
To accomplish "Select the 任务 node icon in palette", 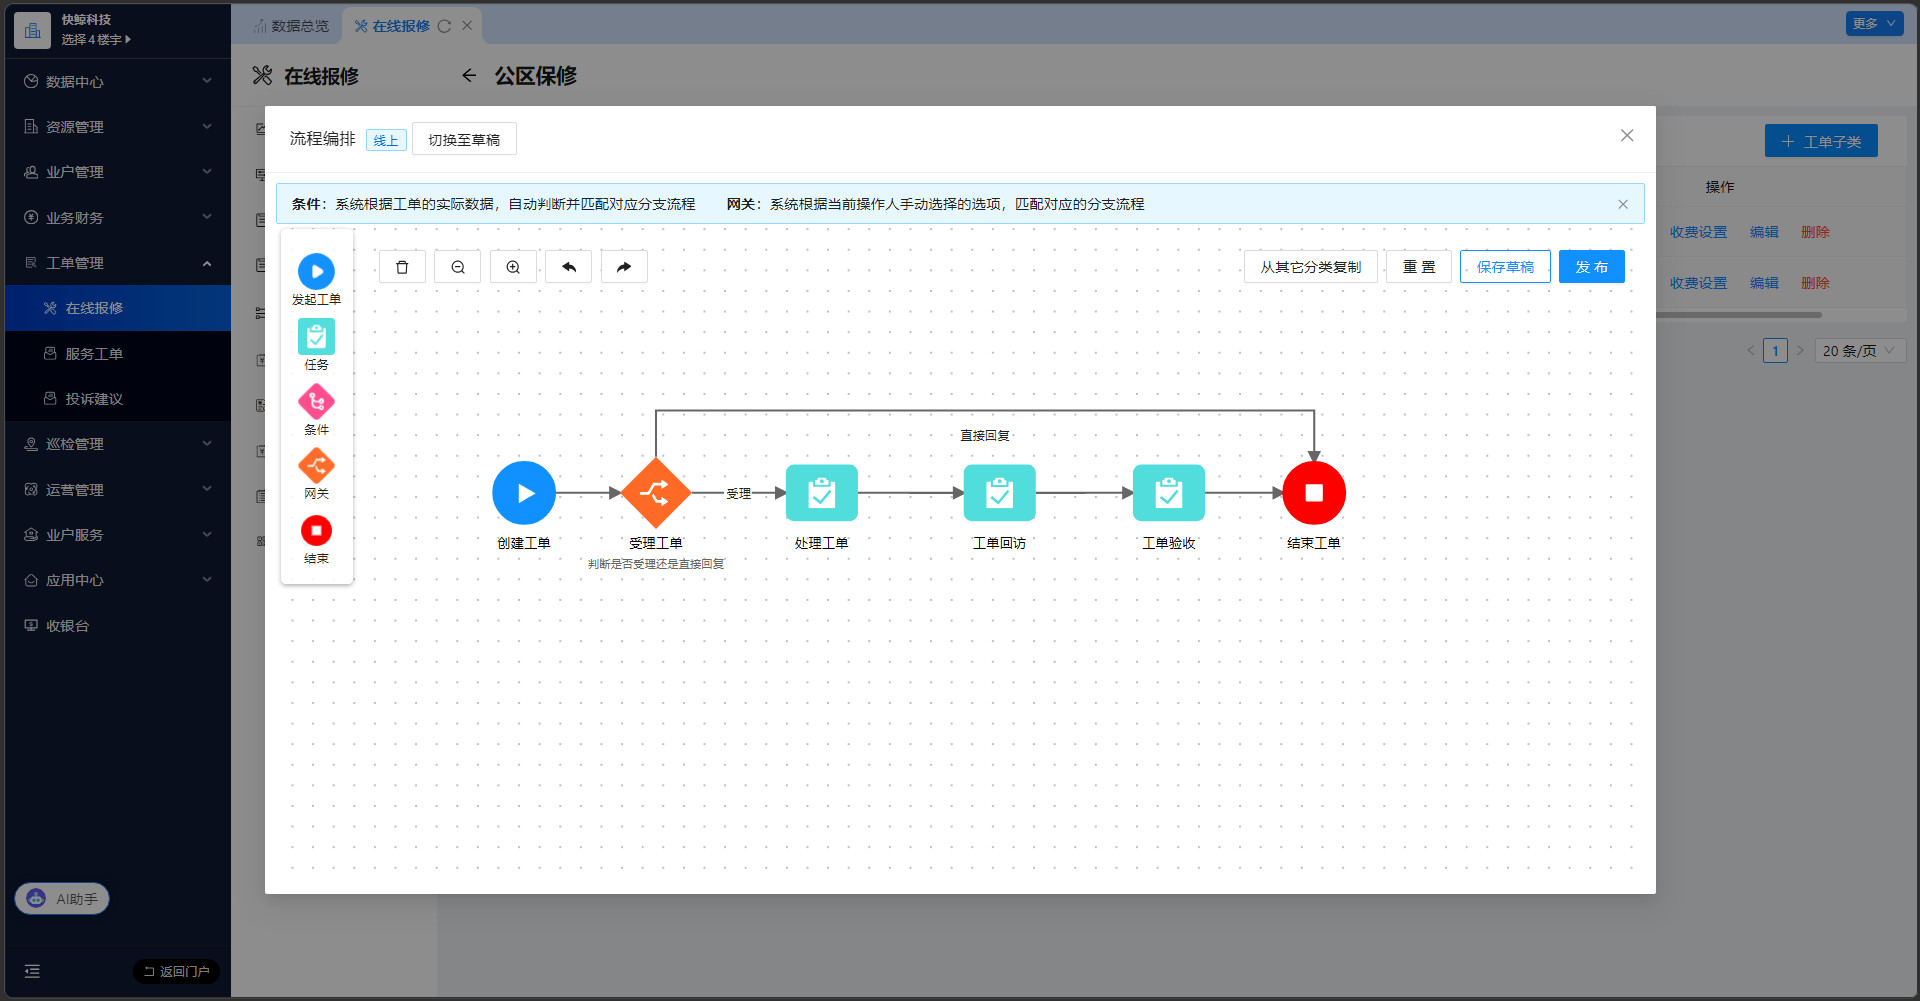I will 316,338.
